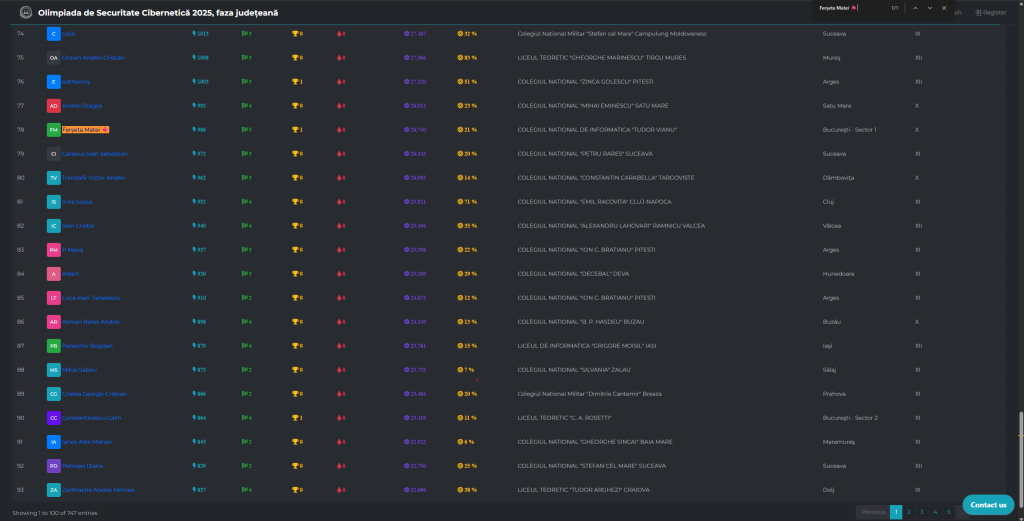The height and width of the screenshot is (521, 1024).
Task: Click the Contact us button
Action: click(987, 504)
